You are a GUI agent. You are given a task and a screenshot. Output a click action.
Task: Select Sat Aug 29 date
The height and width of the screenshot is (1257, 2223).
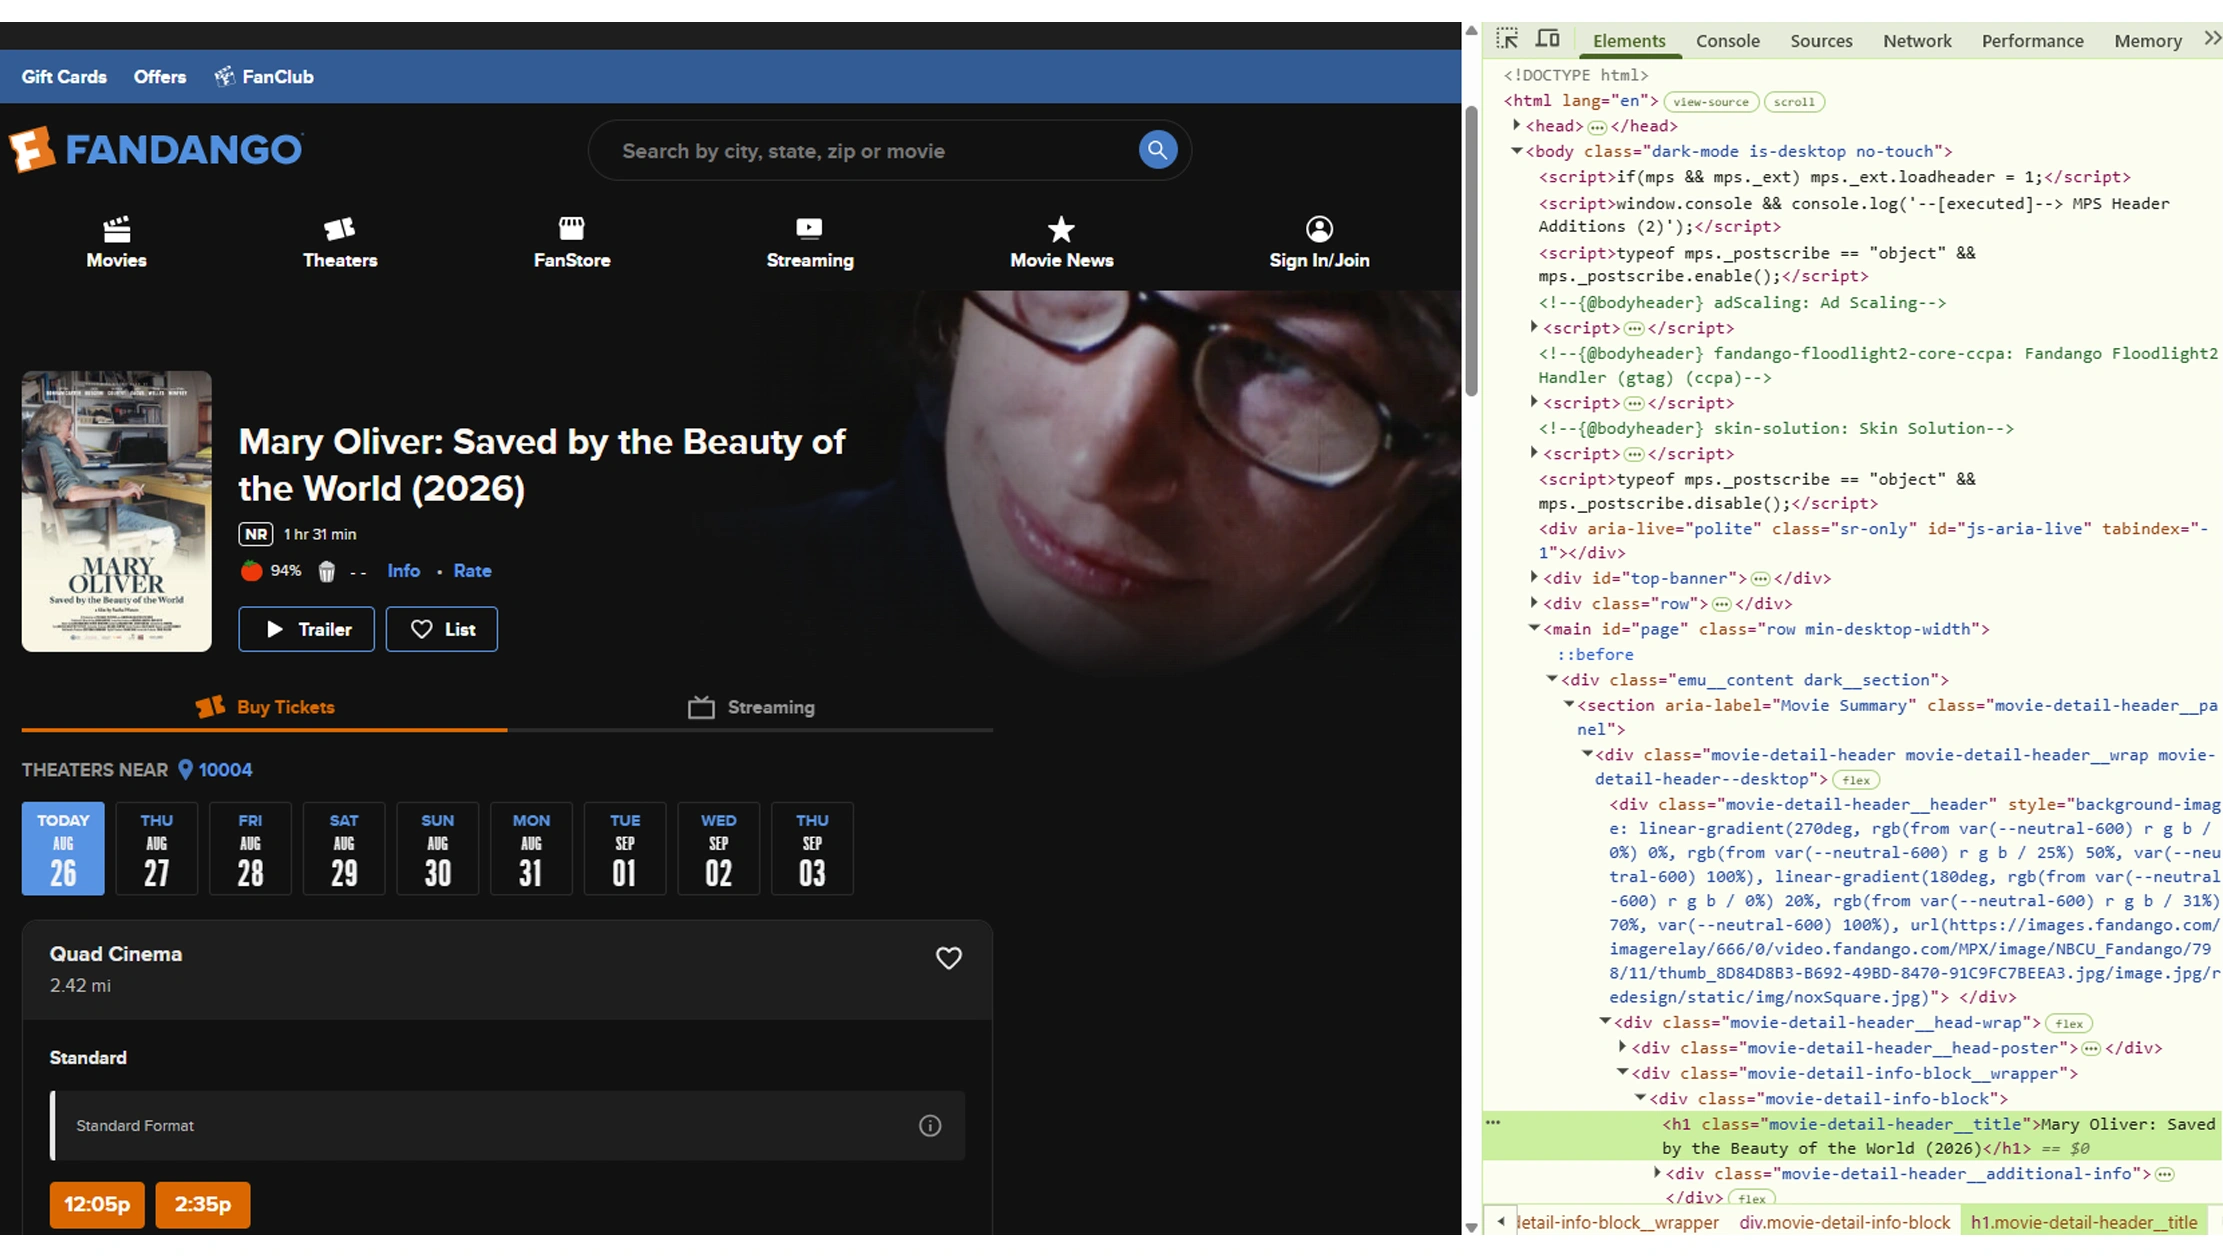tap(344, 848)
